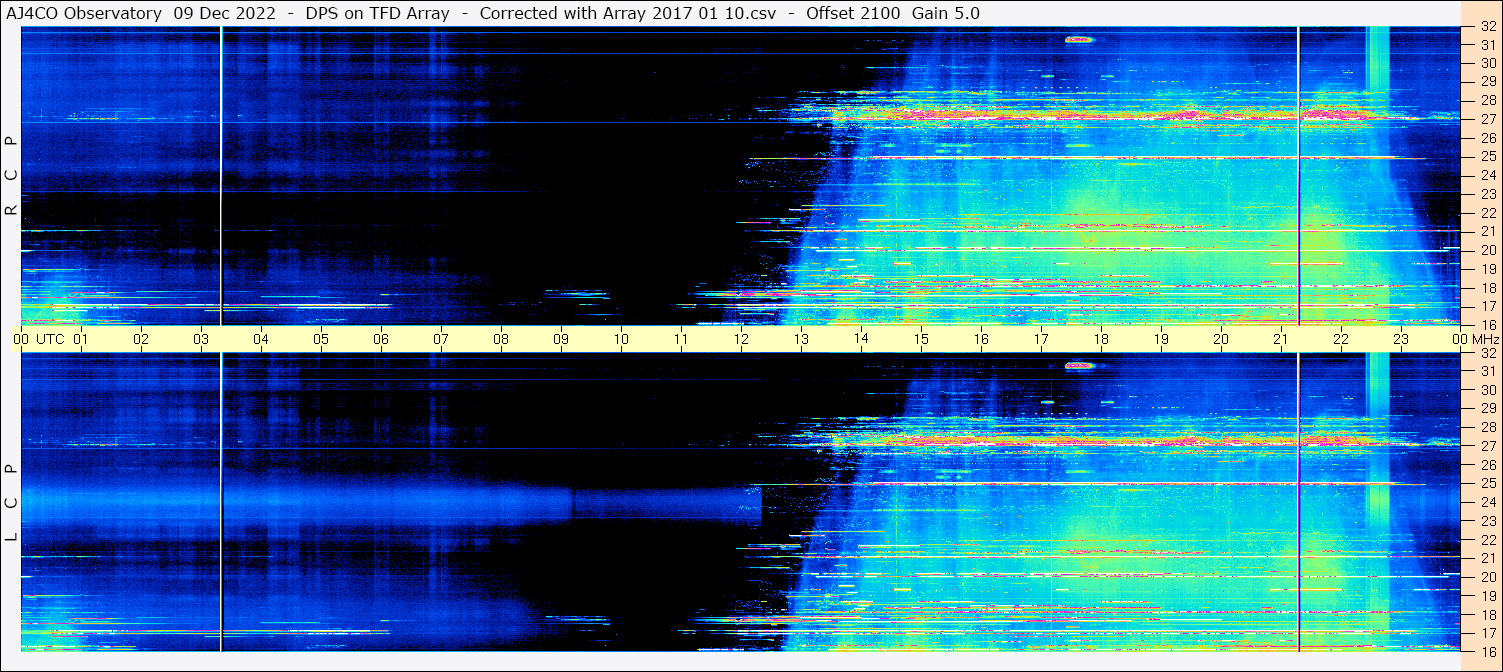1503x672 pixels.
Task: Select the 04 hour mark on time axis
Action: pos(261,339)
